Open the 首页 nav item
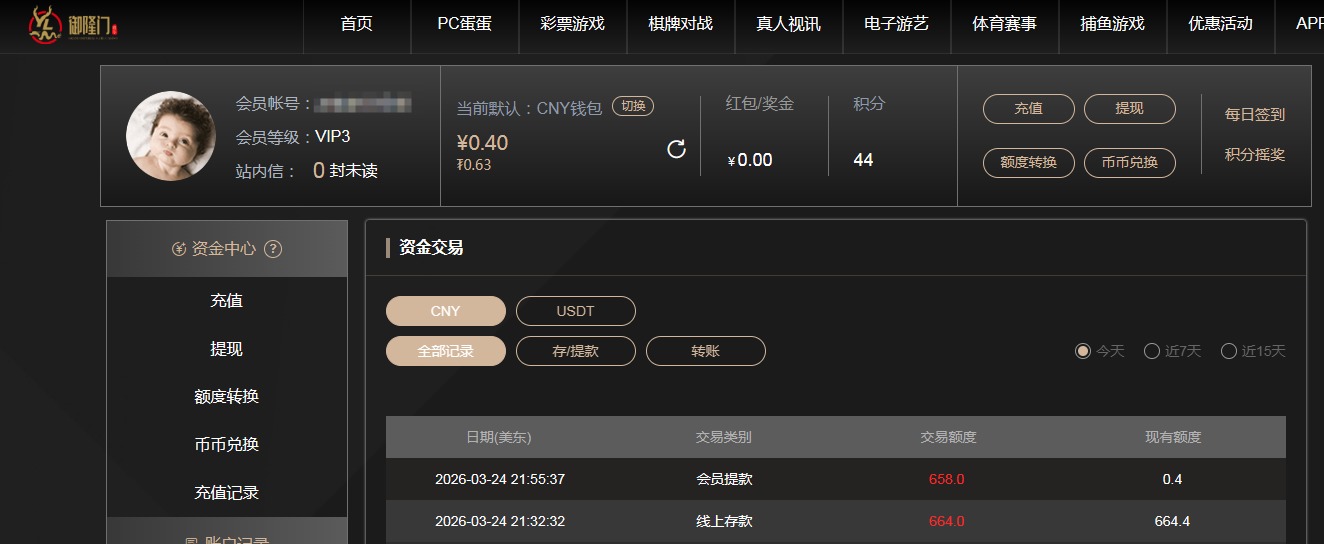 pyautogui.click(x=357, y=24)
